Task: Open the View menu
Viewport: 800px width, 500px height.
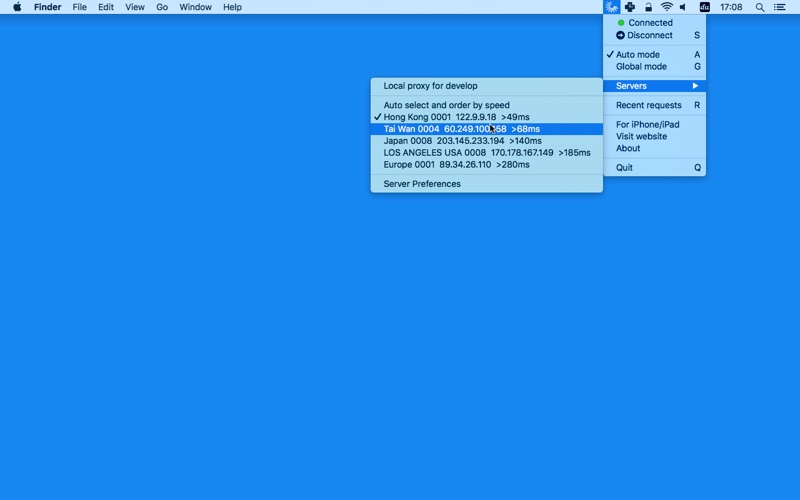Action: [135, 7]
